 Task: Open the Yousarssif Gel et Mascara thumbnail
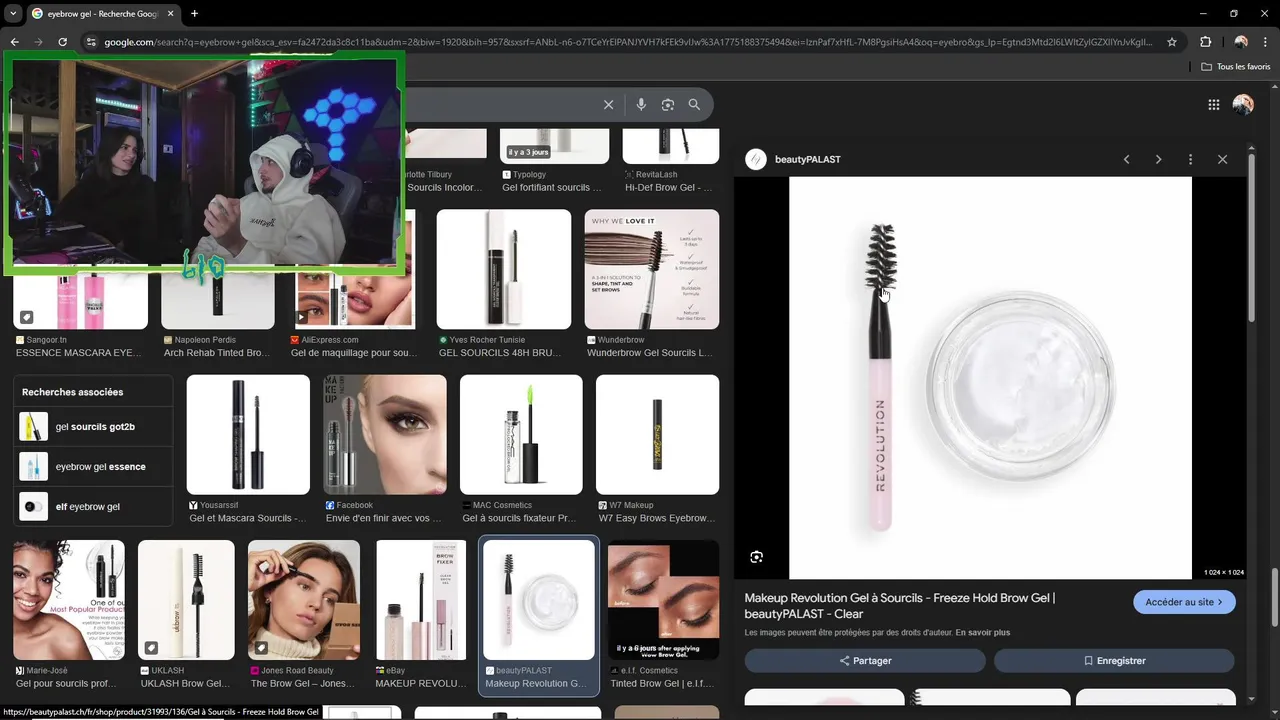pyautogui.click(x=248, y=435)
